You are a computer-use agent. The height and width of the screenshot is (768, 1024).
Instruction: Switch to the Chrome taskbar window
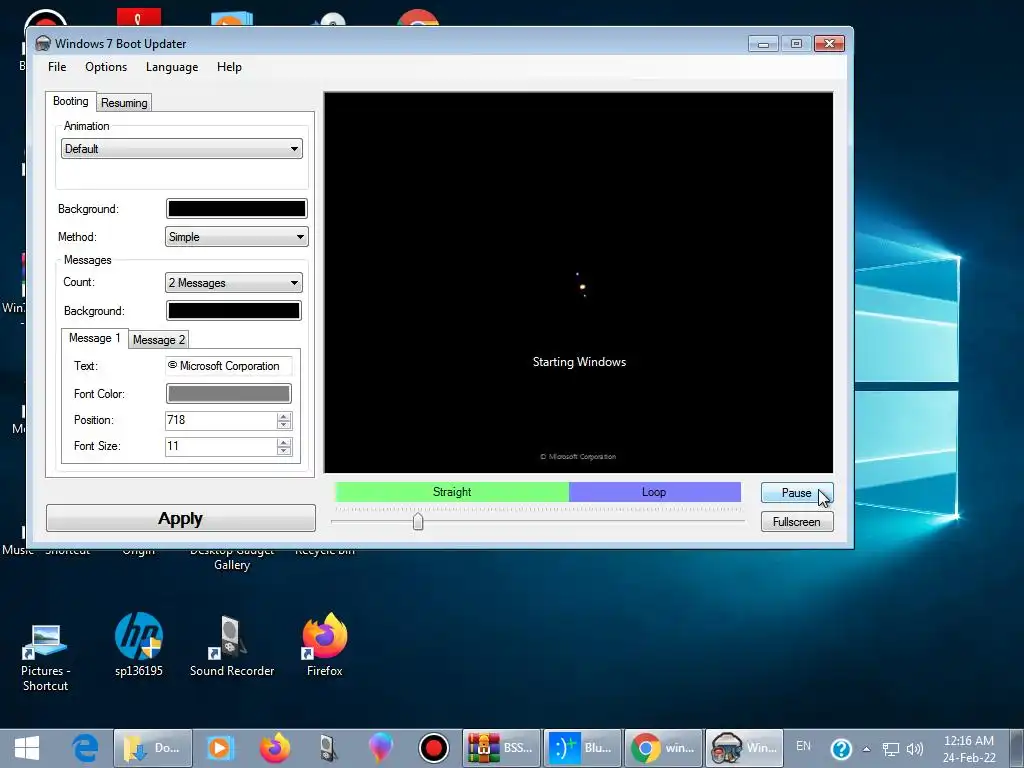[x=663, y=748]
